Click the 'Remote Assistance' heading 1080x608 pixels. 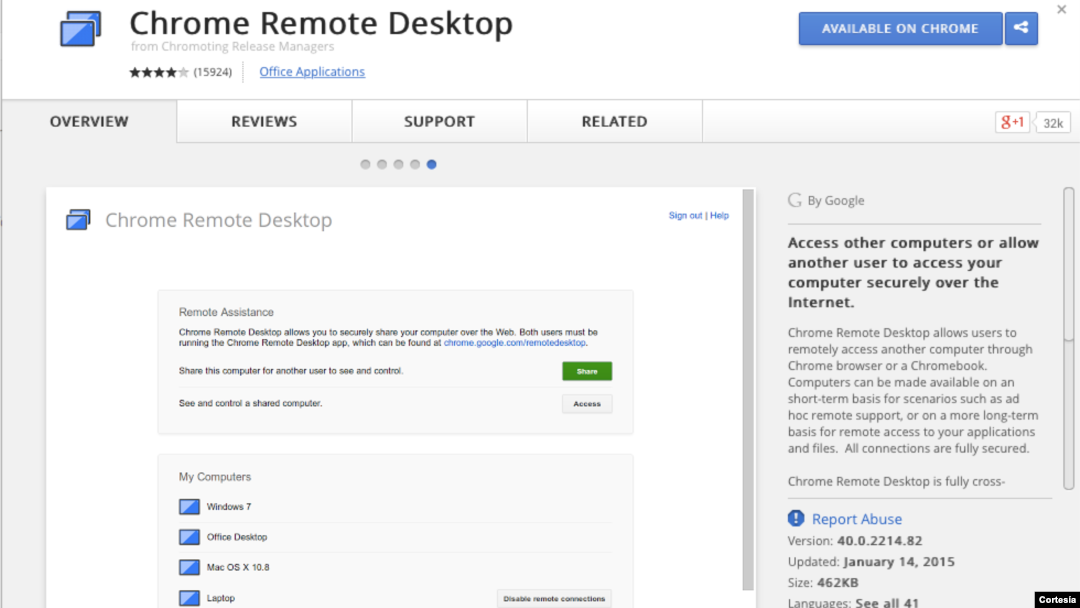click(226, 312)
